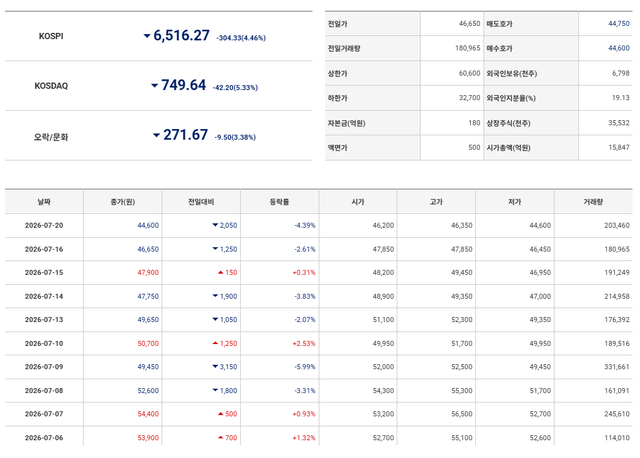Click the closing price 50,700
This screenshot has width=640, height=458.
point(148,343)
